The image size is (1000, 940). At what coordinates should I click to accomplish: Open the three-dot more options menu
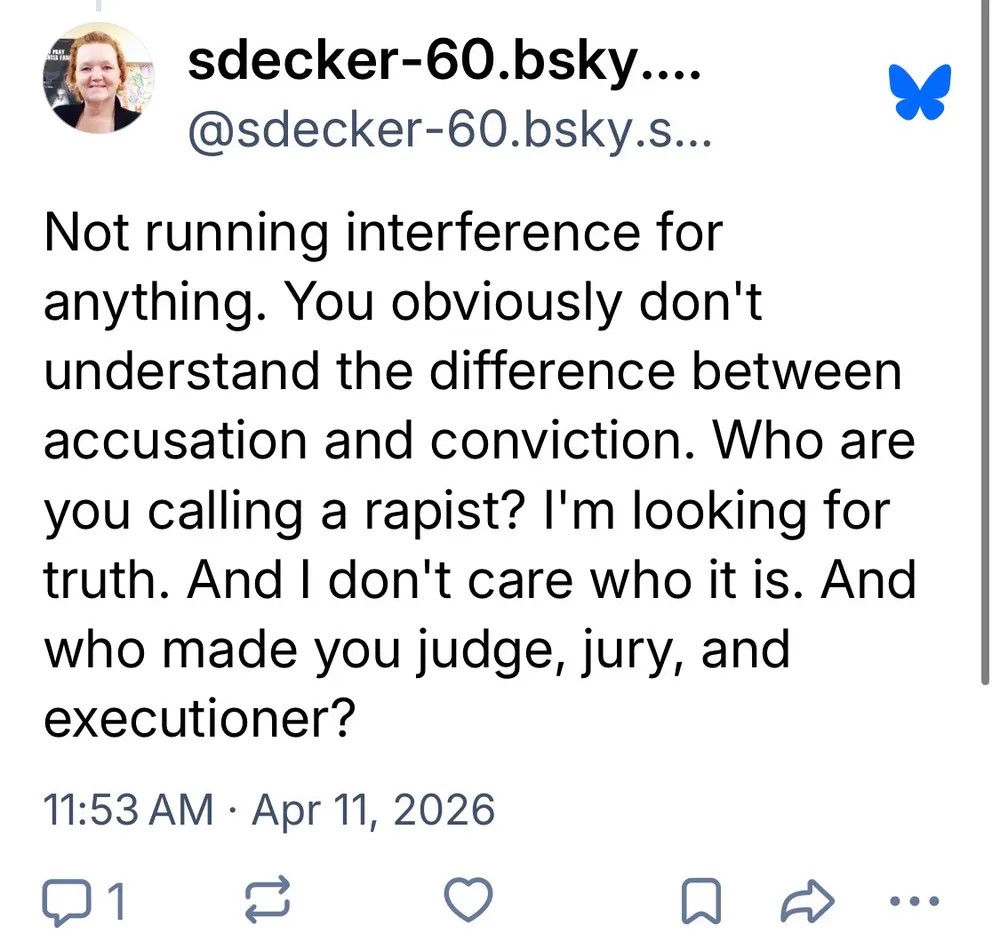coord(914,901)
